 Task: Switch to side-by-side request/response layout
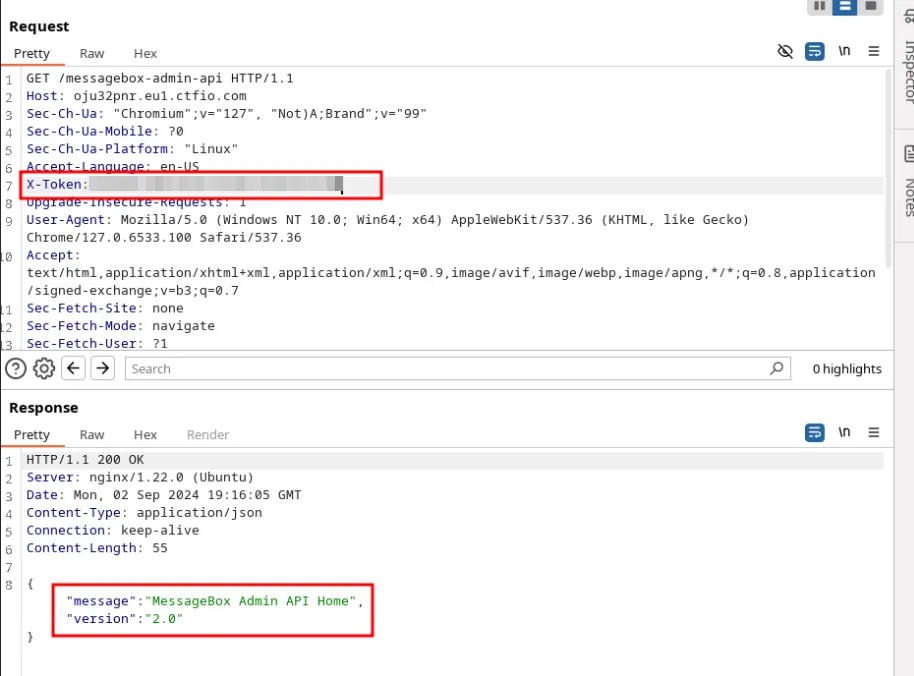point(821,6)
